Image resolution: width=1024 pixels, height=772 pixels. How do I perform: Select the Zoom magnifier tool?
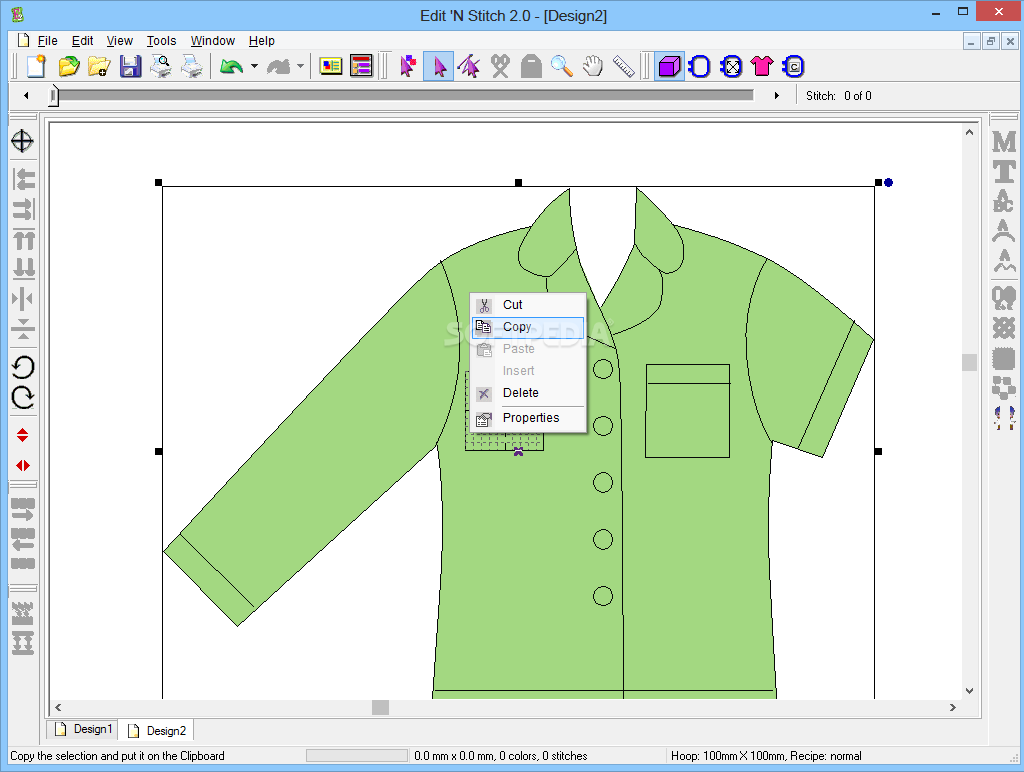562,66
